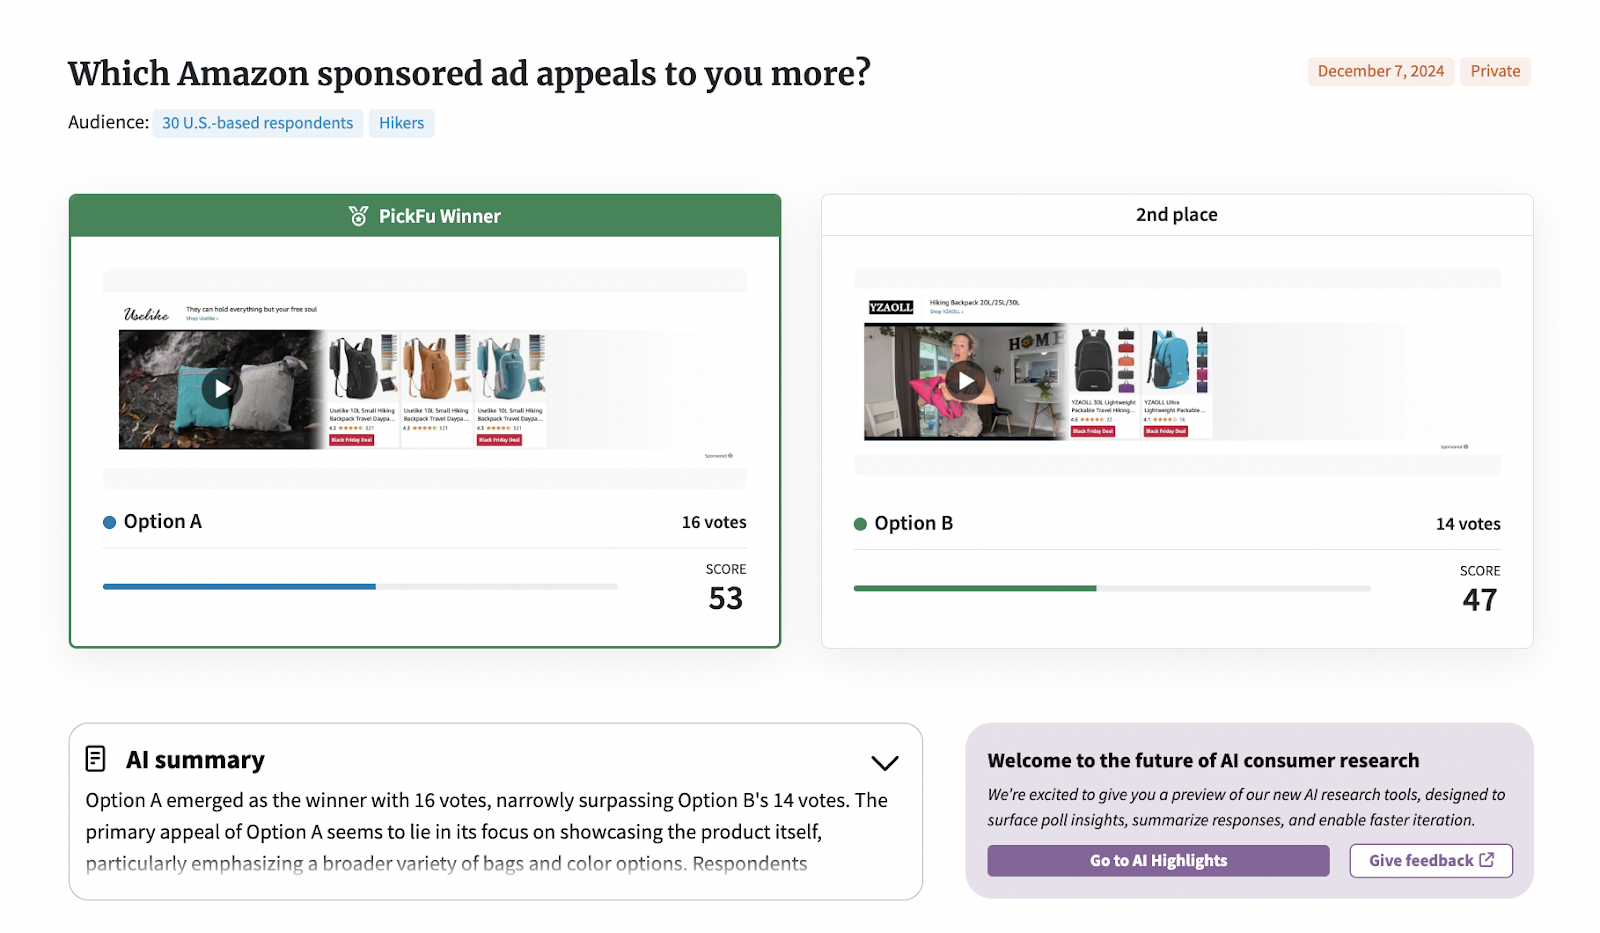Click the PickFu Winner medal icon
Screen dimensions: 1600x933
[x=357, y=215]
